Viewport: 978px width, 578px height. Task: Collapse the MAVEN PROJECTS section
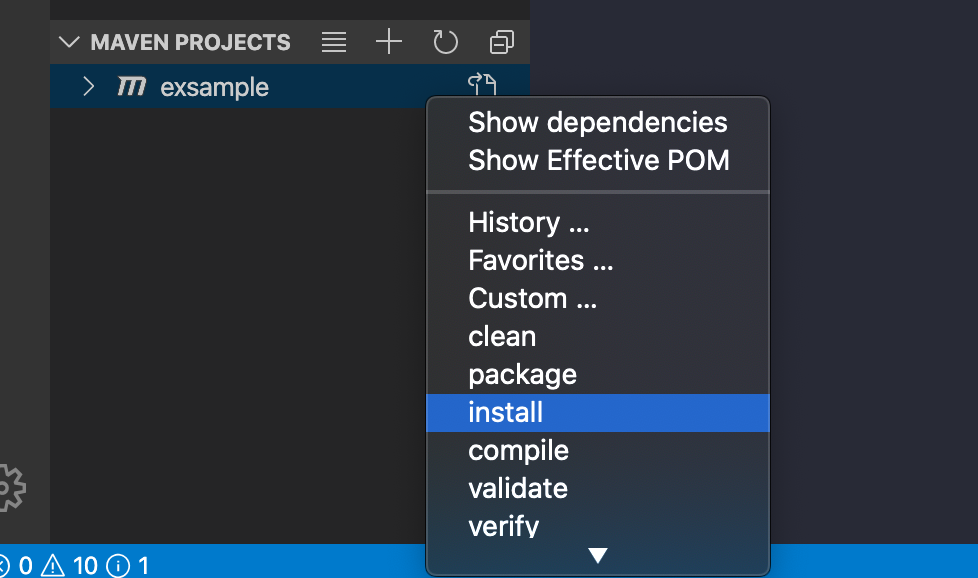coord(69,43)
